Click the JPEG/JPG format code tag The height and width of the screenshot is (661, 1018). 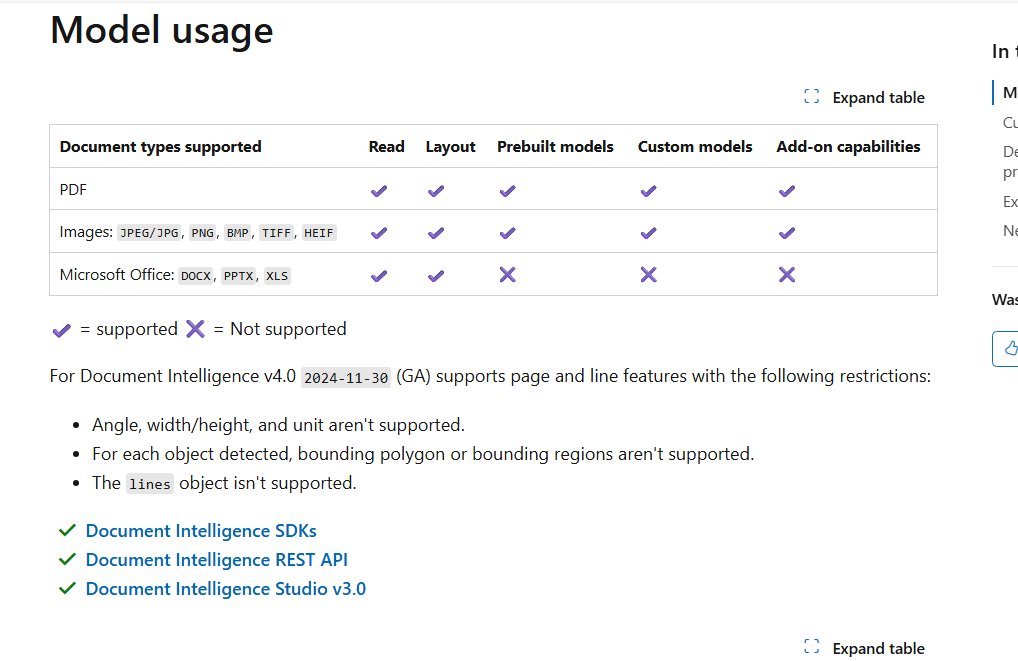tap(149, 233)
